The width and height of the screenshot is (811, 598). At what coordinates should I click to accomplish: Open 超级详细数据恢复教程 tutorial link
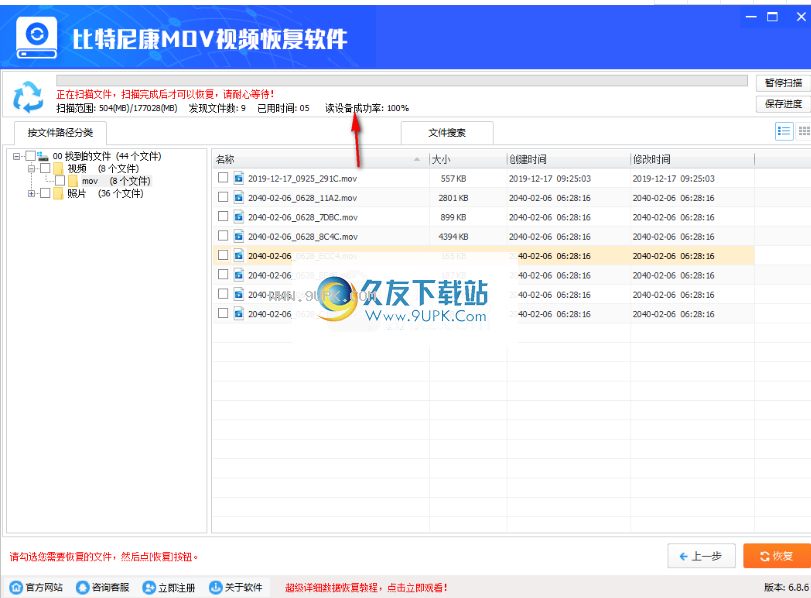(366, 588)
